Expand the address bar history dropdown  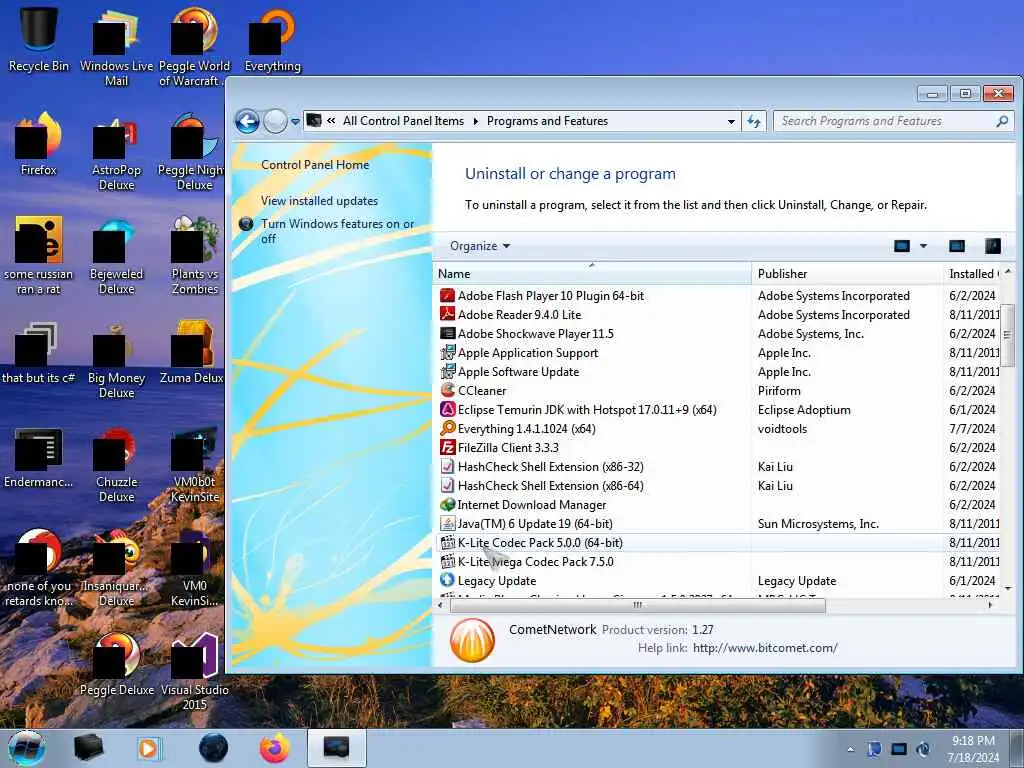tap(731, 121)
